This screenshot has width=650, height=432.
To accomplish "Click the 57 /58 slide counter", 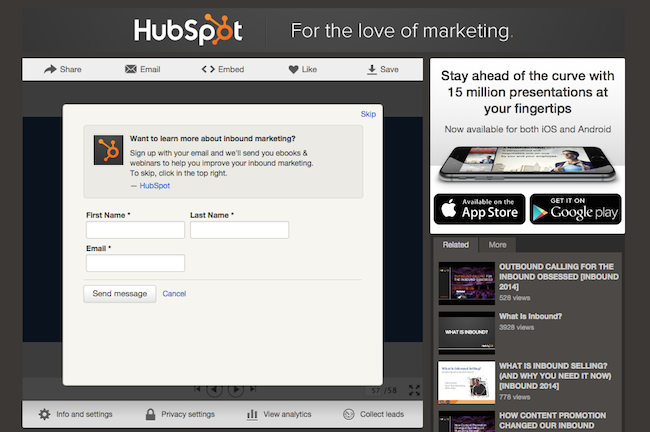I will pos(384,391).
